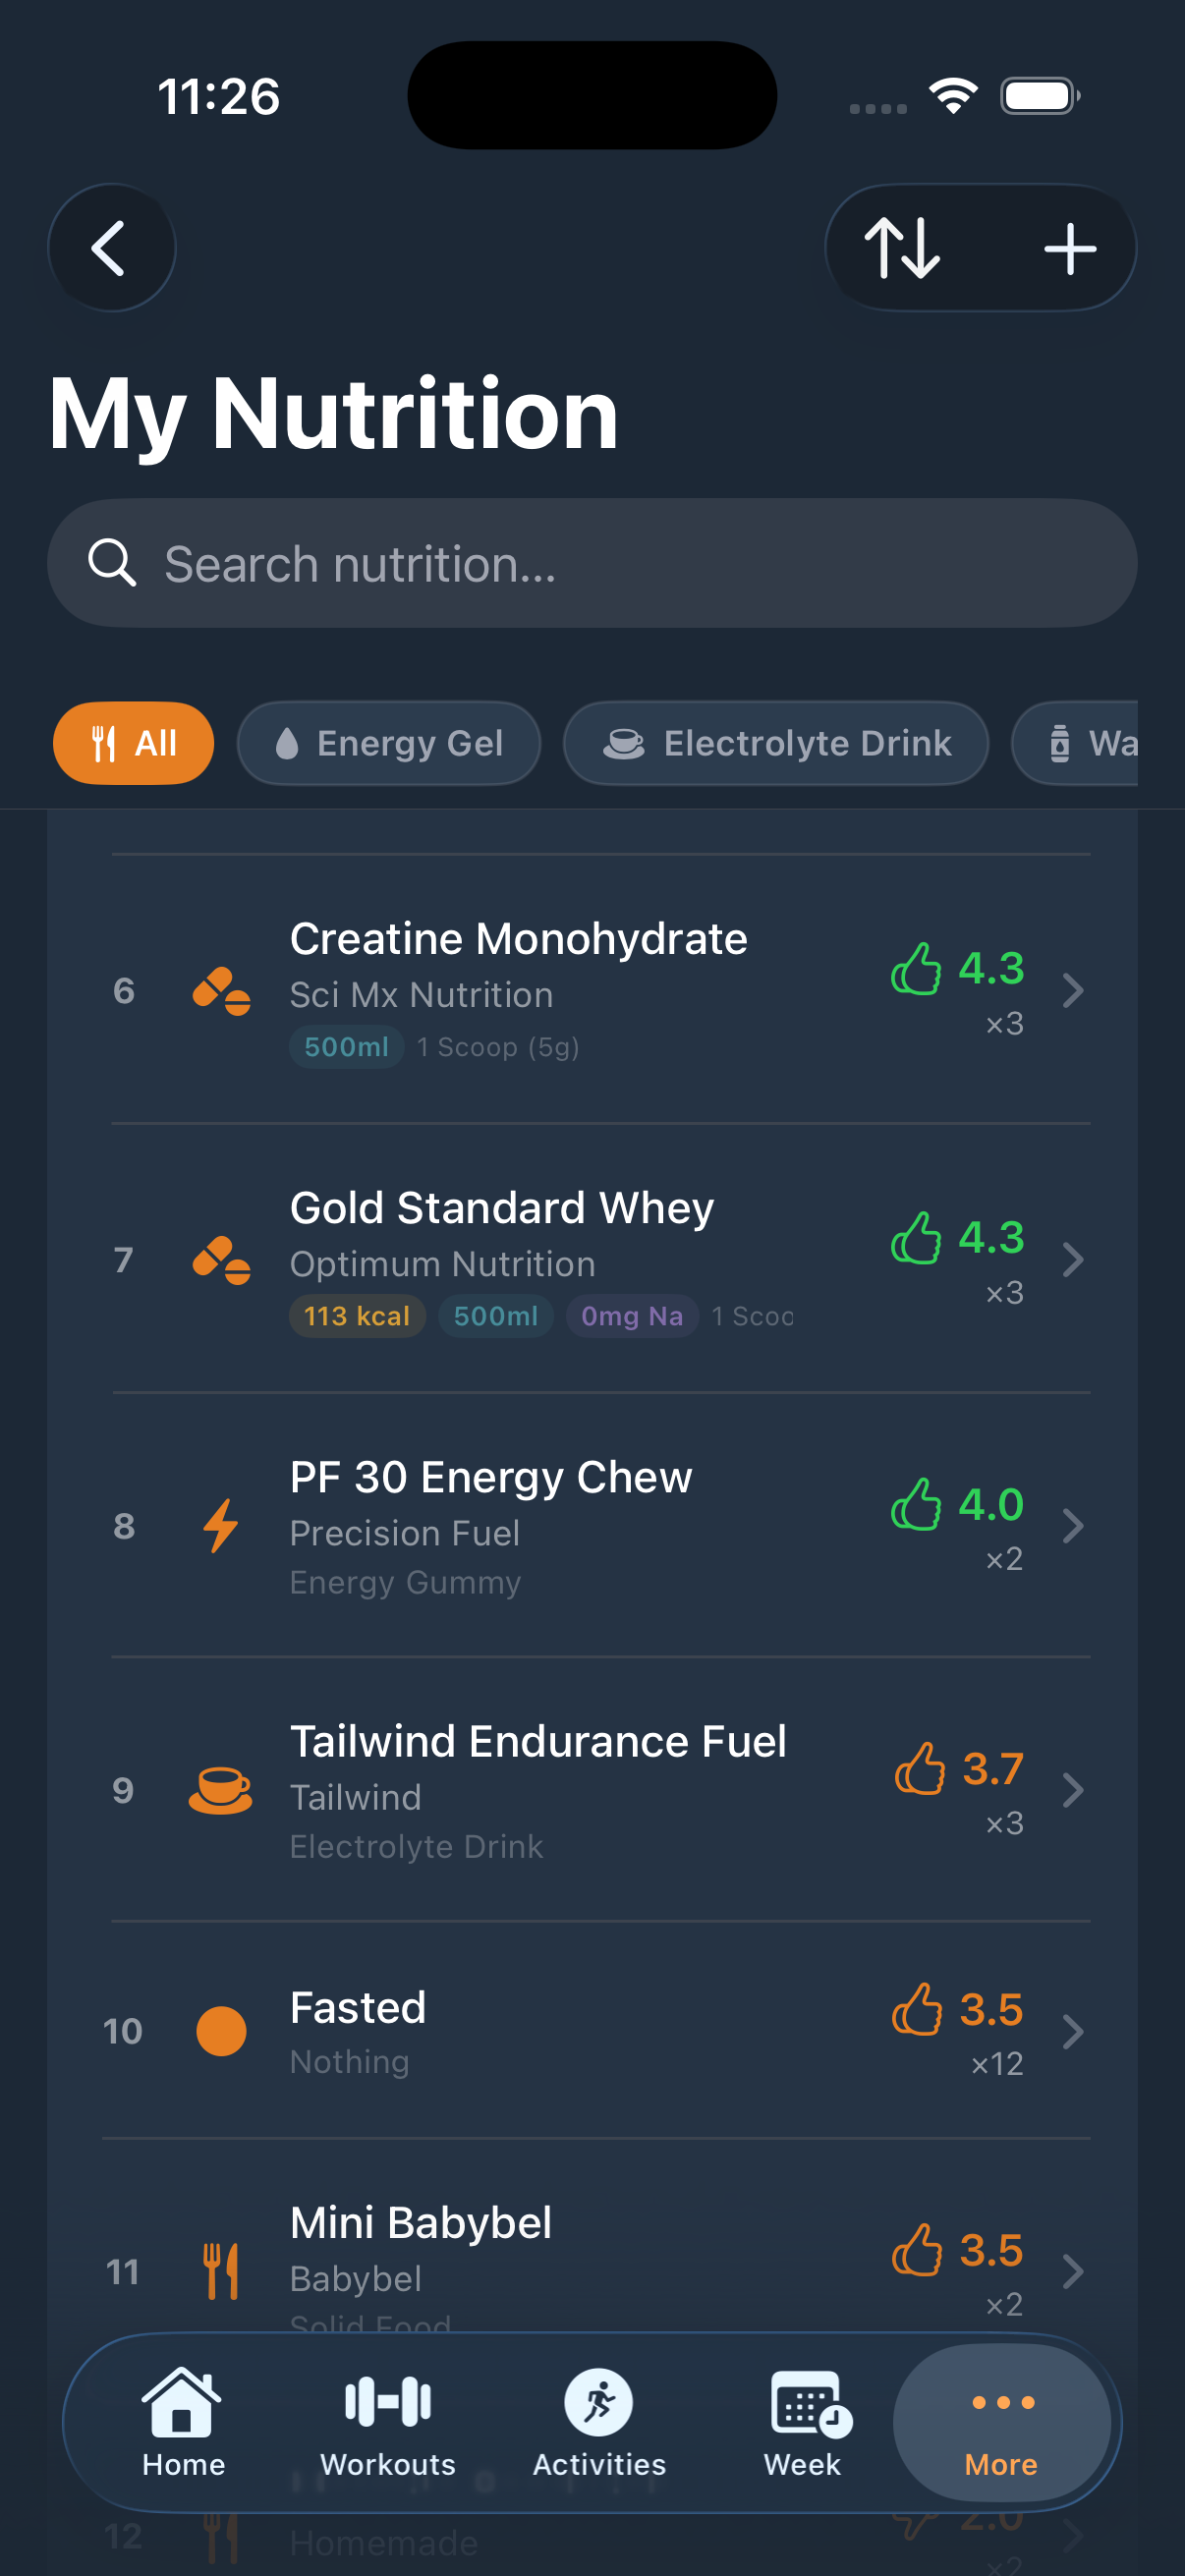Open the Week calendar tab

803,2422
